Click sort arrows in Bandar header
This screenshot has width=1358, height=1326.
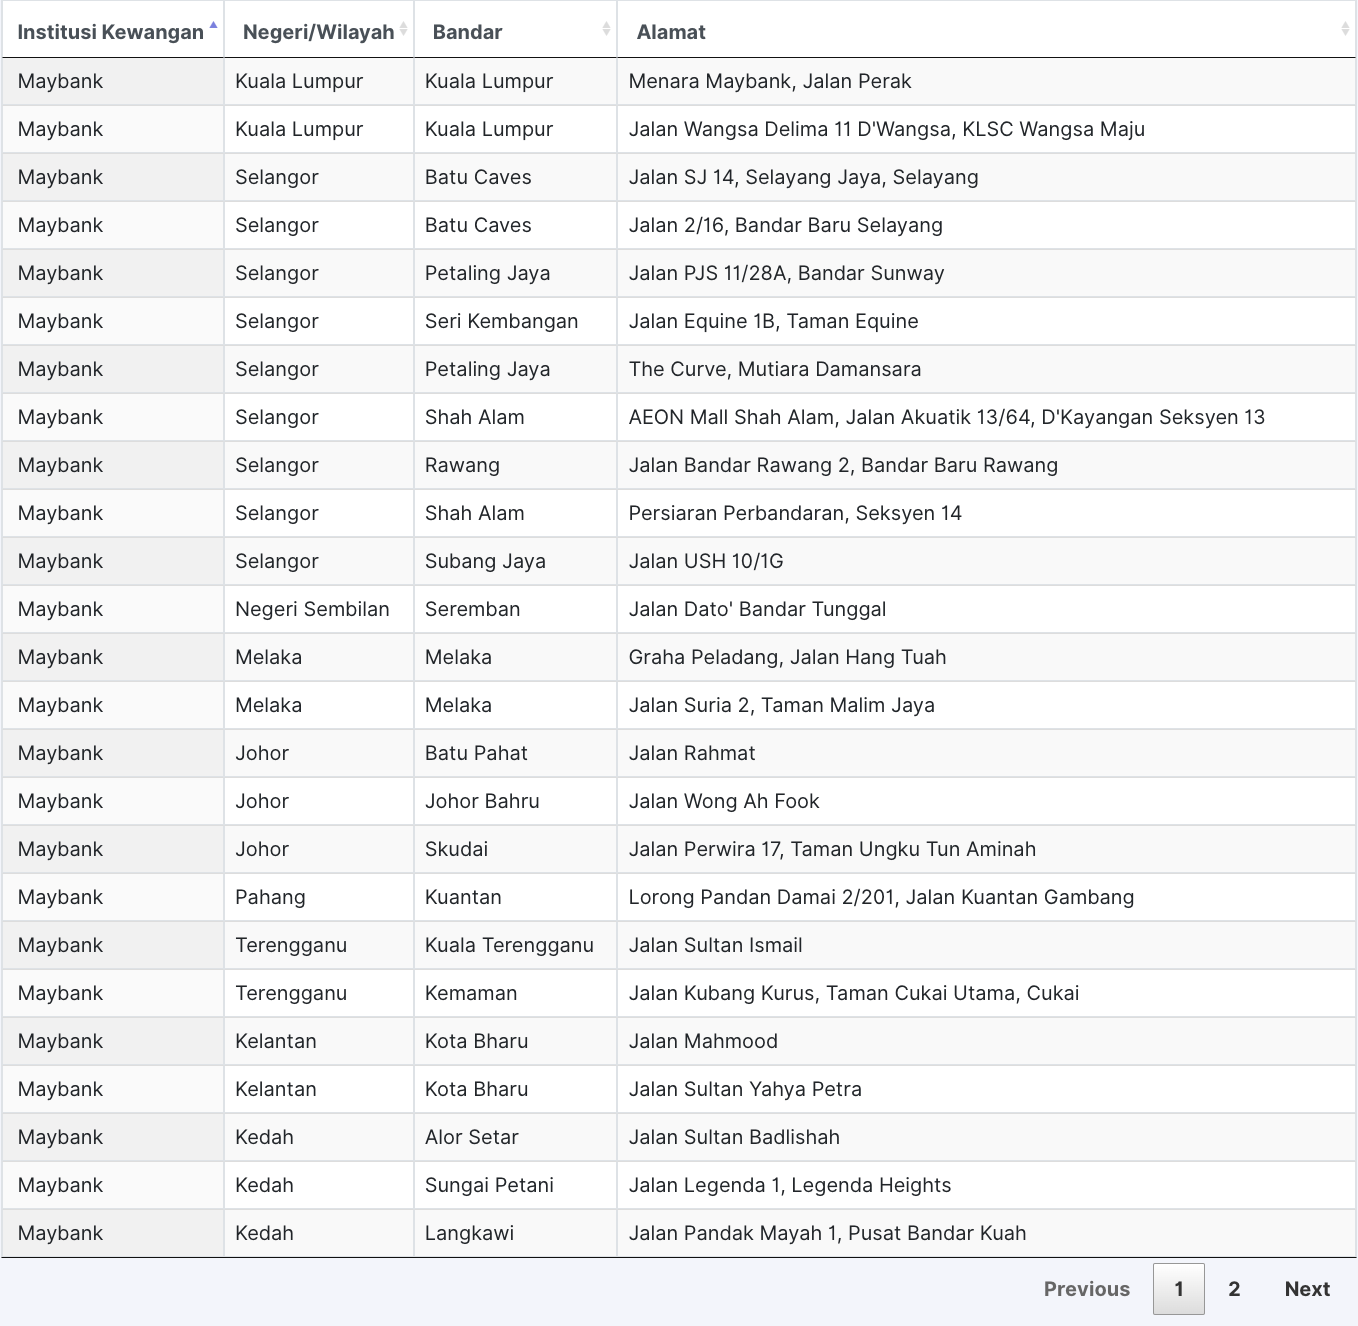pyautogui.click(x=606, y=30)
